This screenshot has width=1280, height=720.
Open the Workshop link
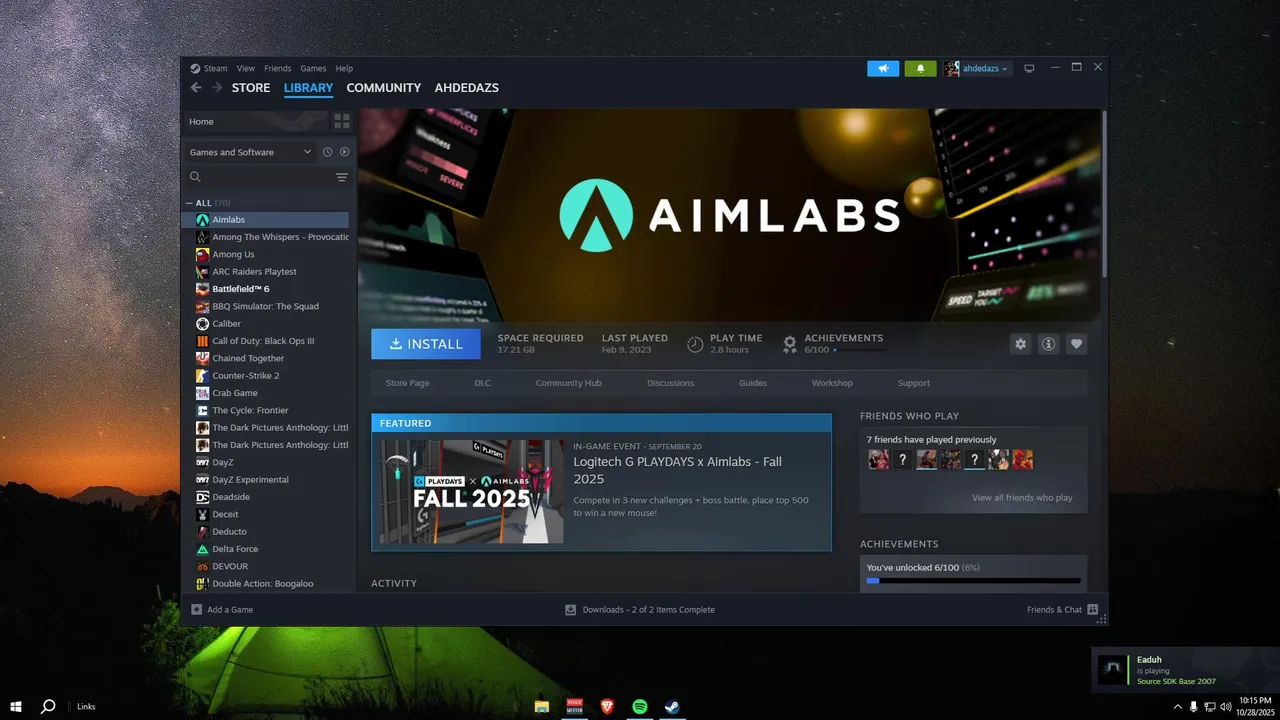click(x=832, y=383)
